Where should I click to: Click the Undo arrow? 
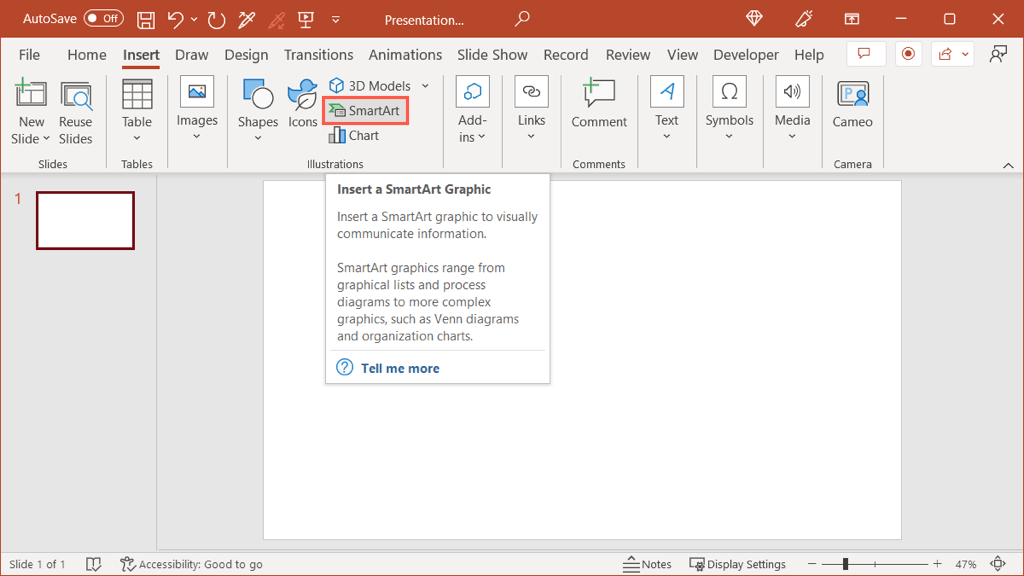[x=174, y=20]
